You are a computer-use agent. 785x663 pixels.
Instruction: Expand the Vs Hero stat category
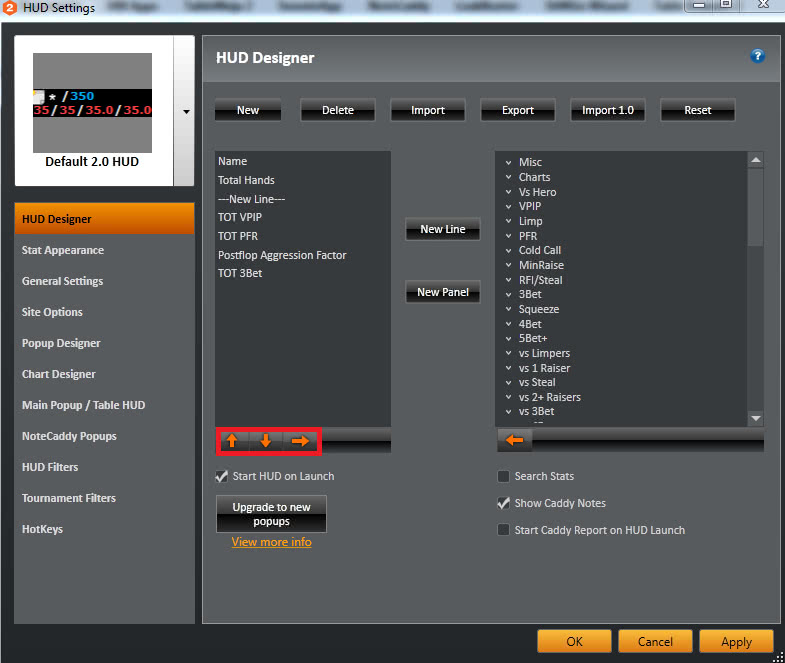point(509,192)
